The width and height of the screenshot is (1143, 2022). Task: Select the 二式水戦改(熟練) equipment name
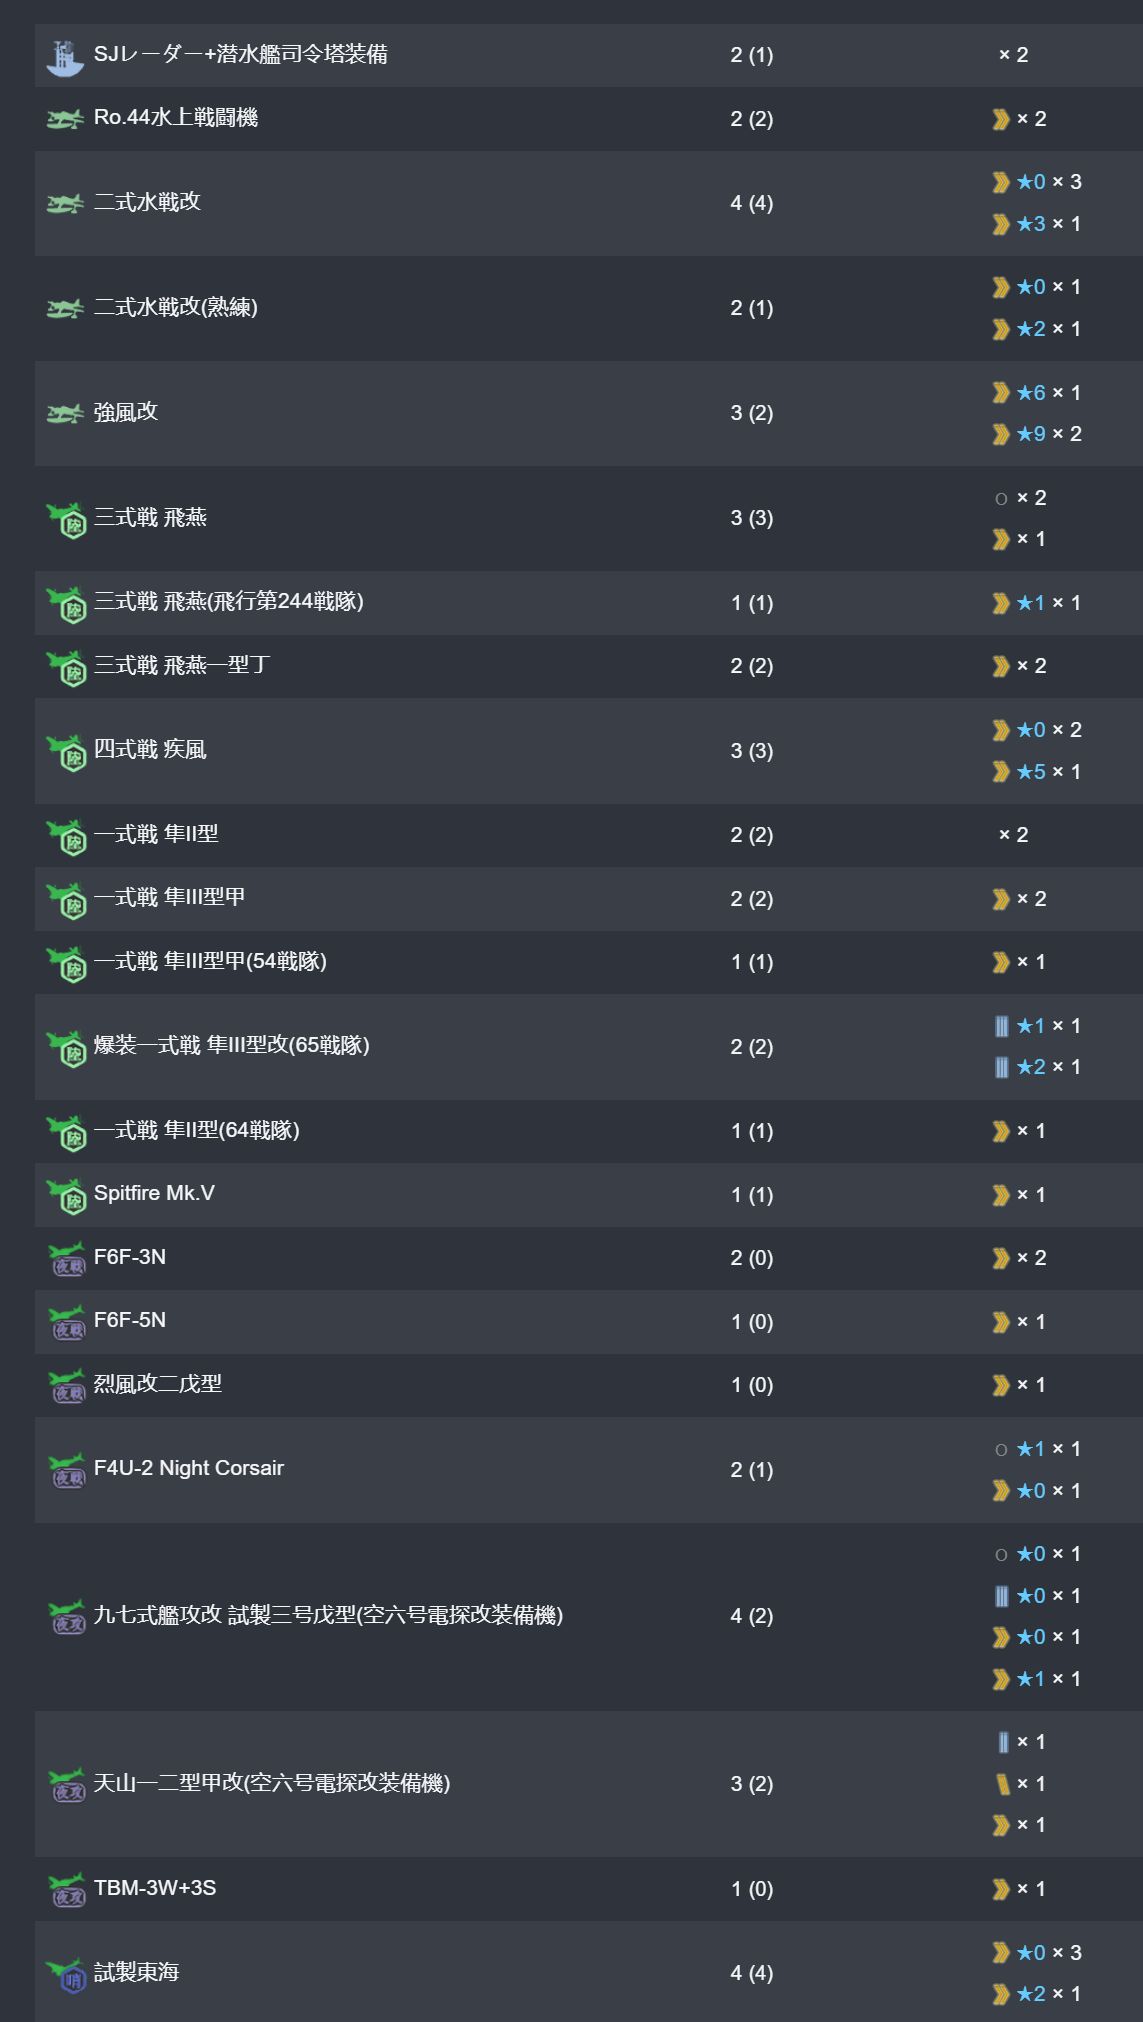coord(176,307)
